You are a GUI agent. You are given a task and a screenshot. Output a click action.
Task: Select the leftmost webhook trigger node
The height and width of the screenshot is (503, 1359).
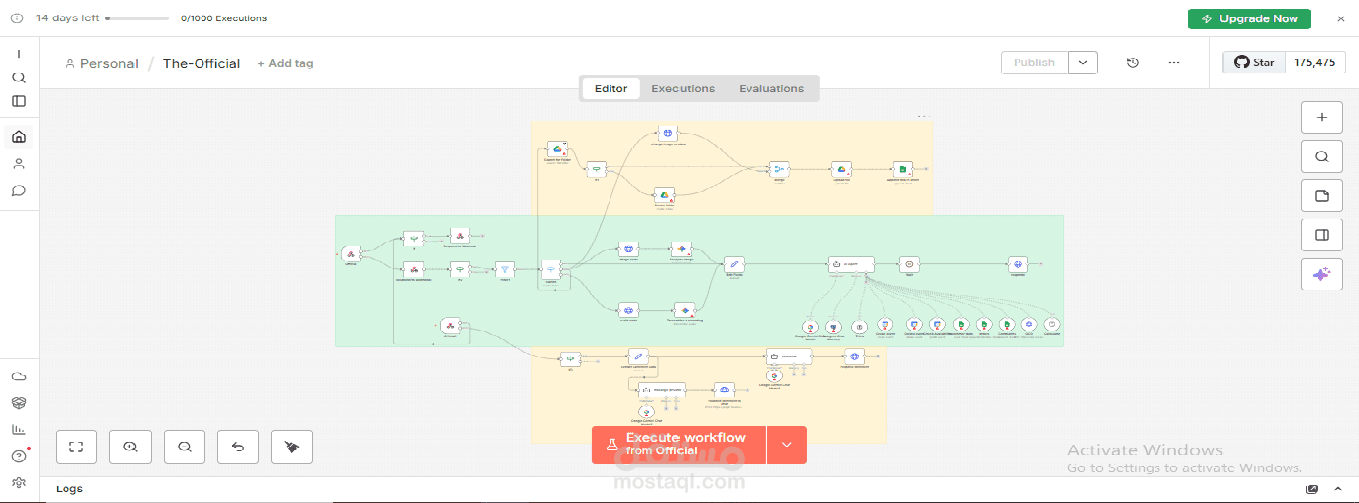350,254
